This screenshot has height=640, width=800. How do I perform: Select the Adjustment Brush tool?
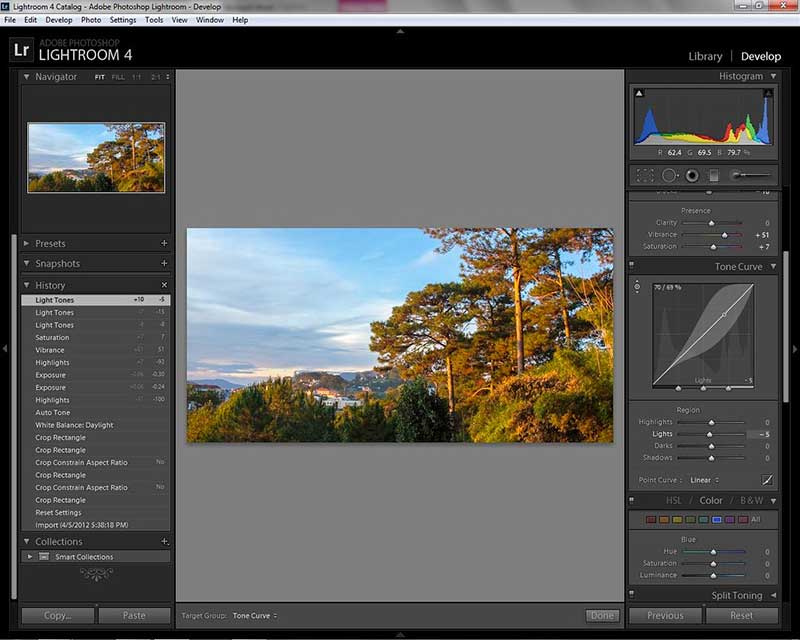click(750, 176)
